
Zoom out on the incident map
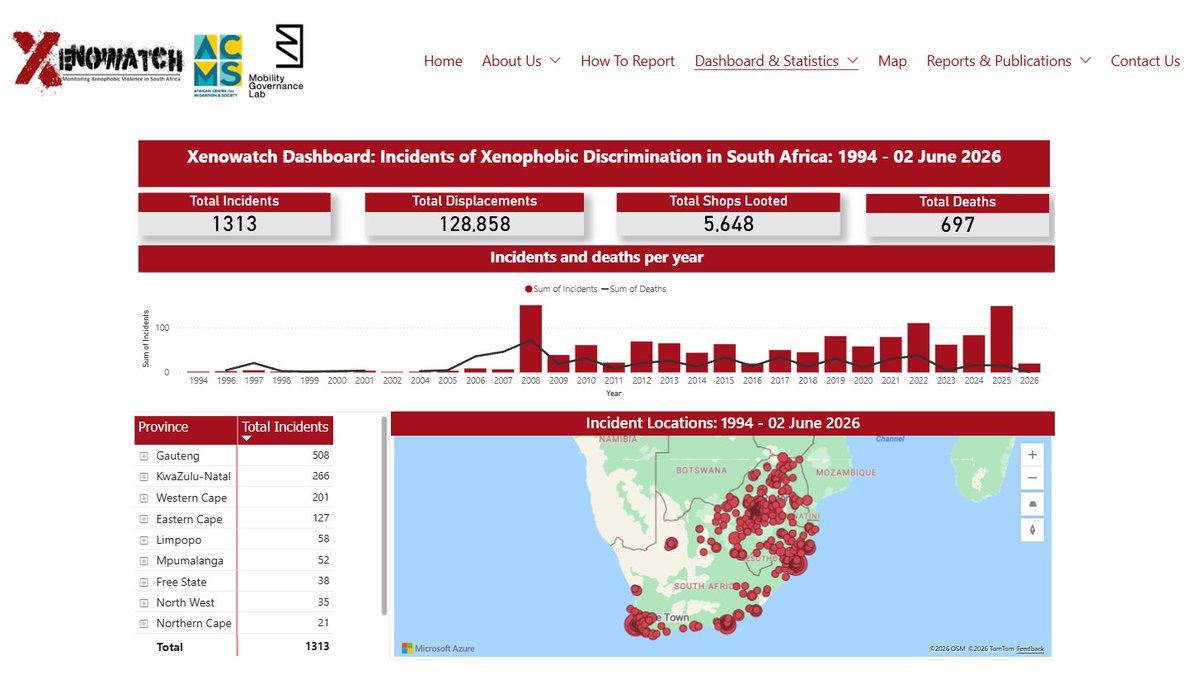tap(1032, 478)
